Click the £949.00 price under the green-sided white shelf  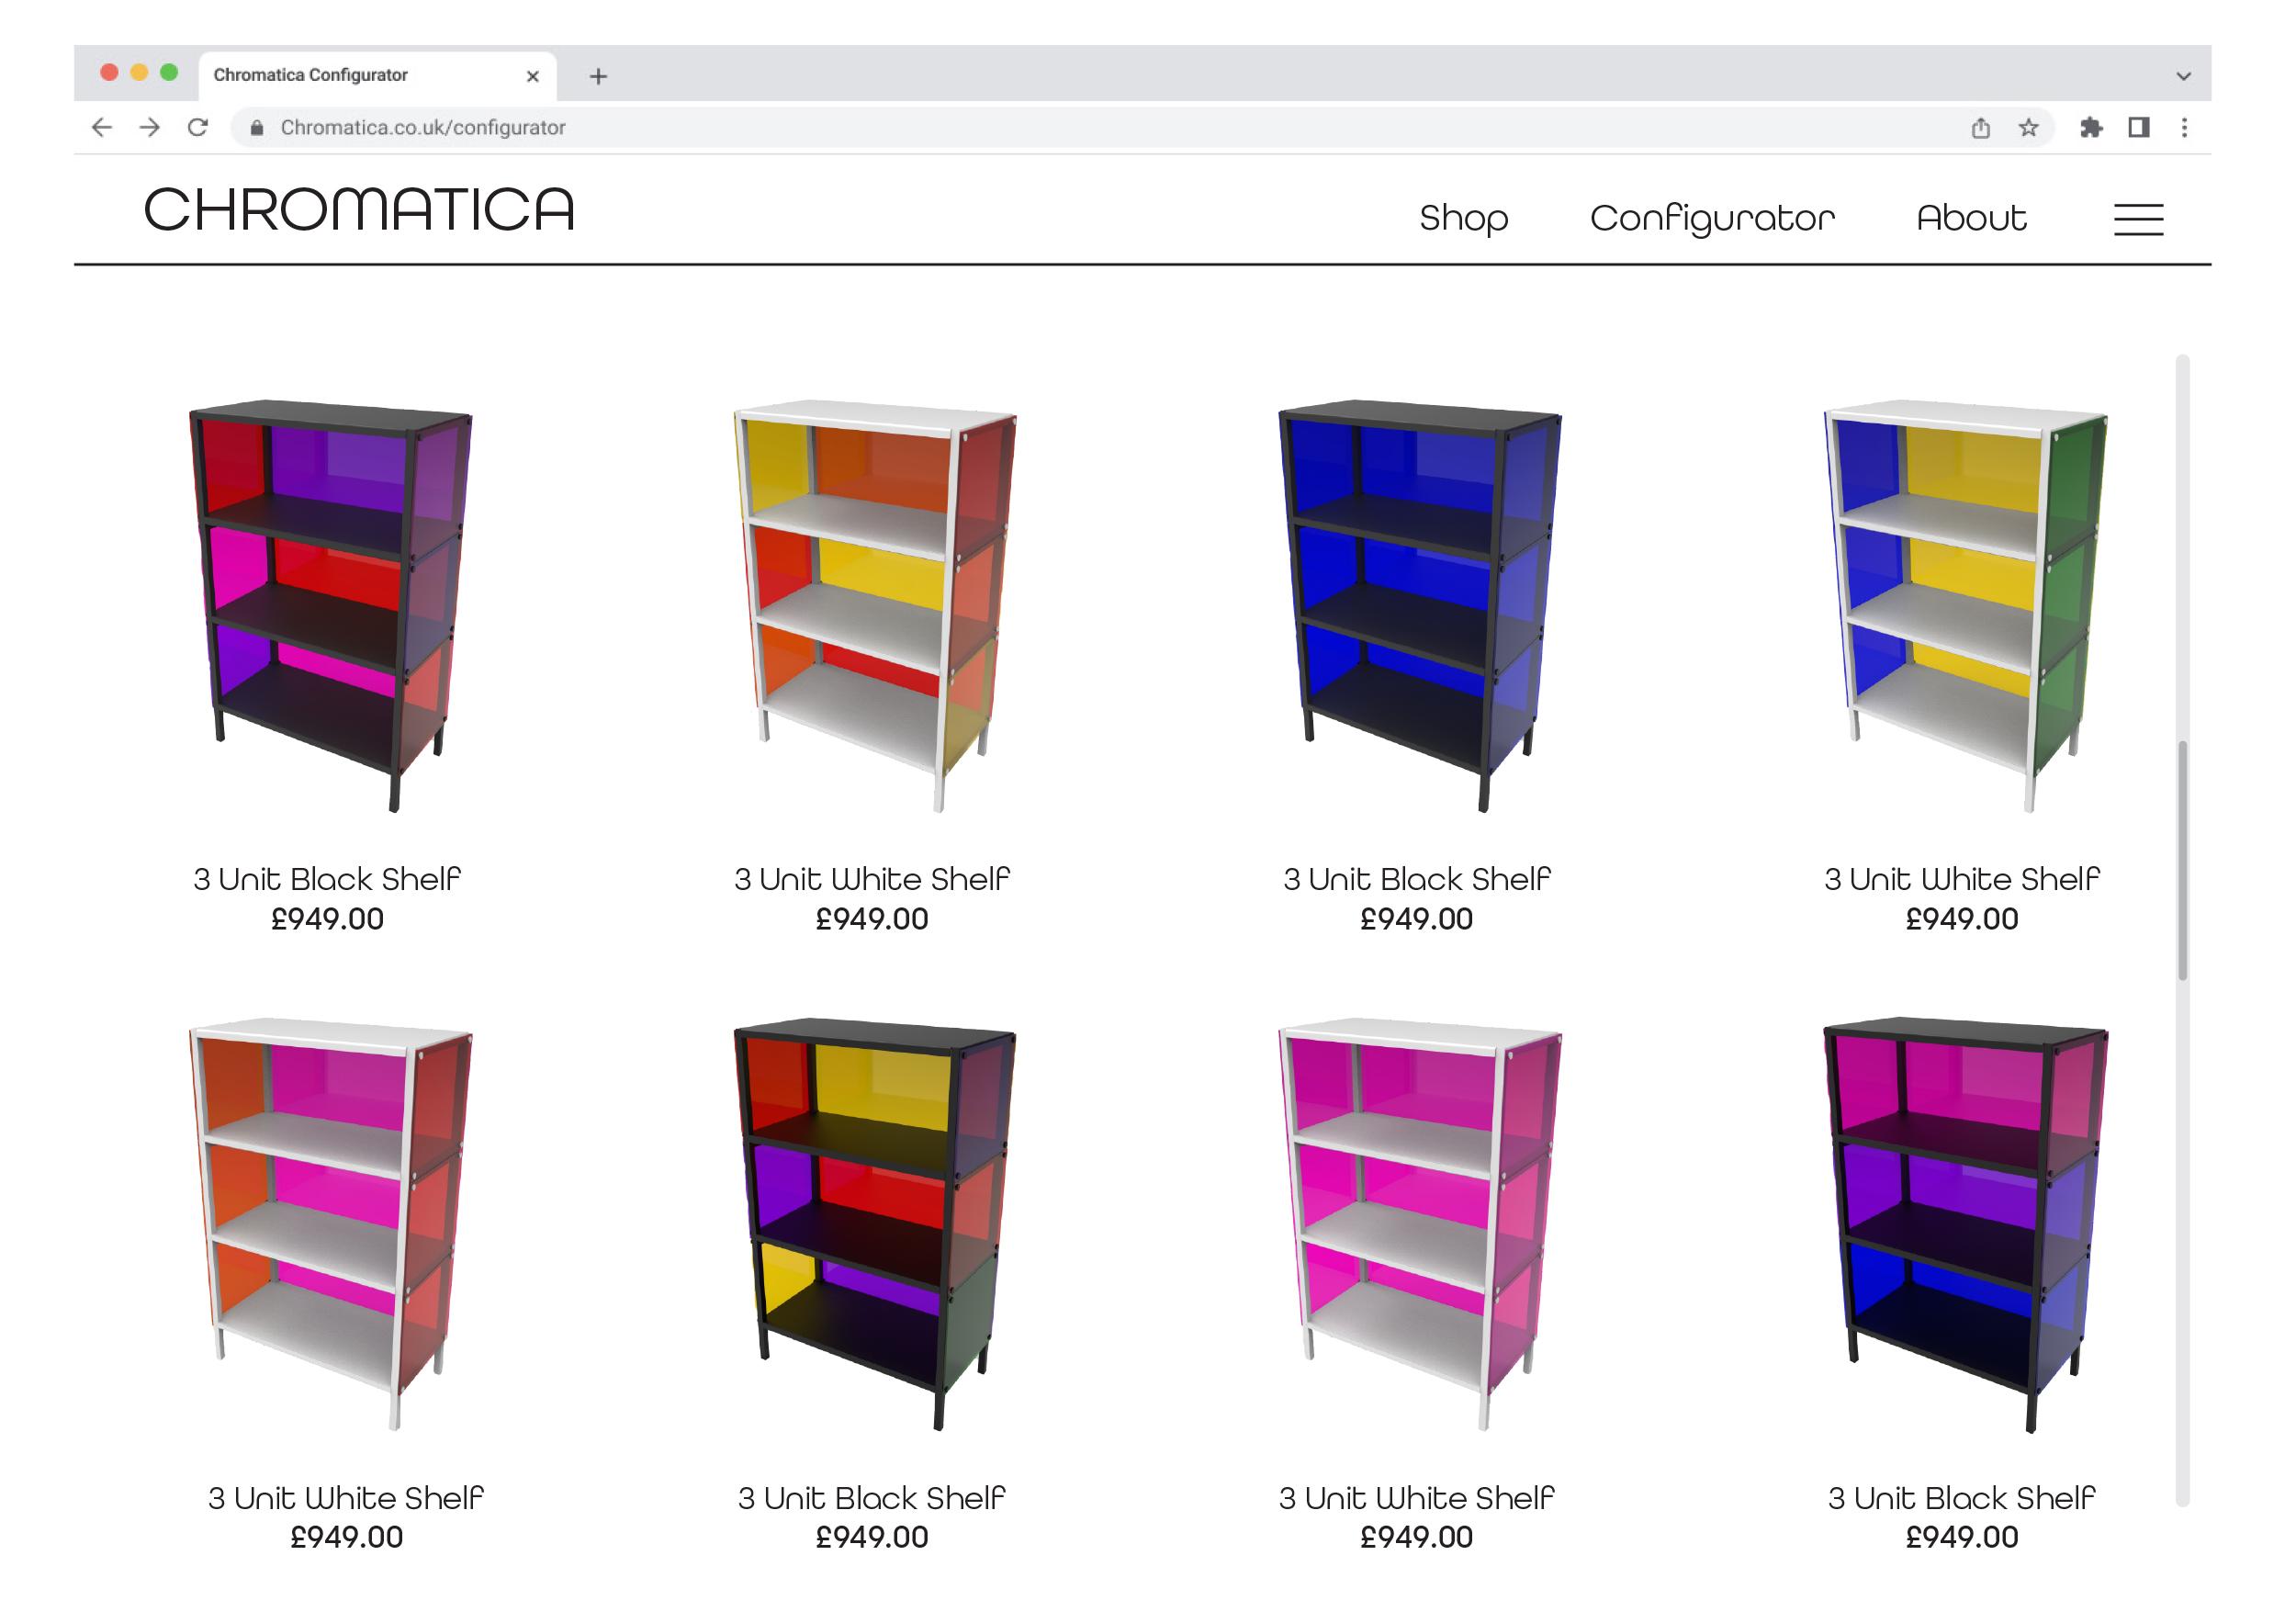tap(1962, 919)
